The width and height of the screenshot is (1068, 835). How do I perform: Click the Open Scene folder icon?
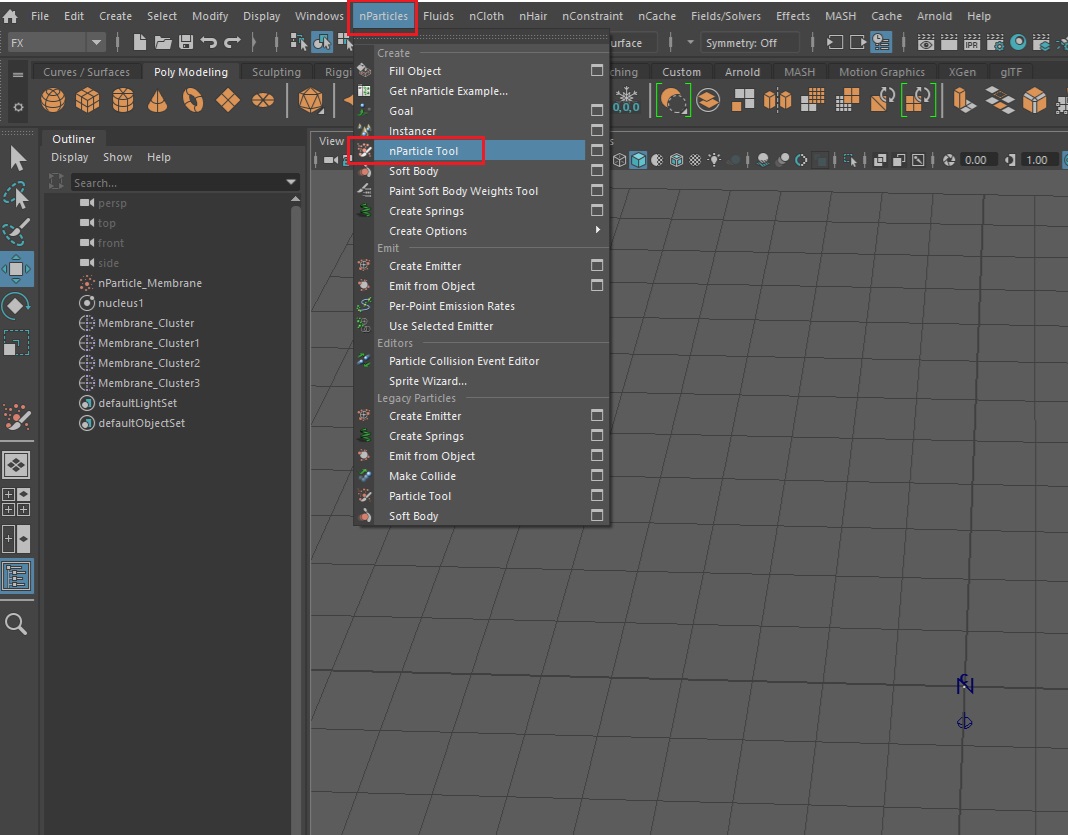[163, 43]
